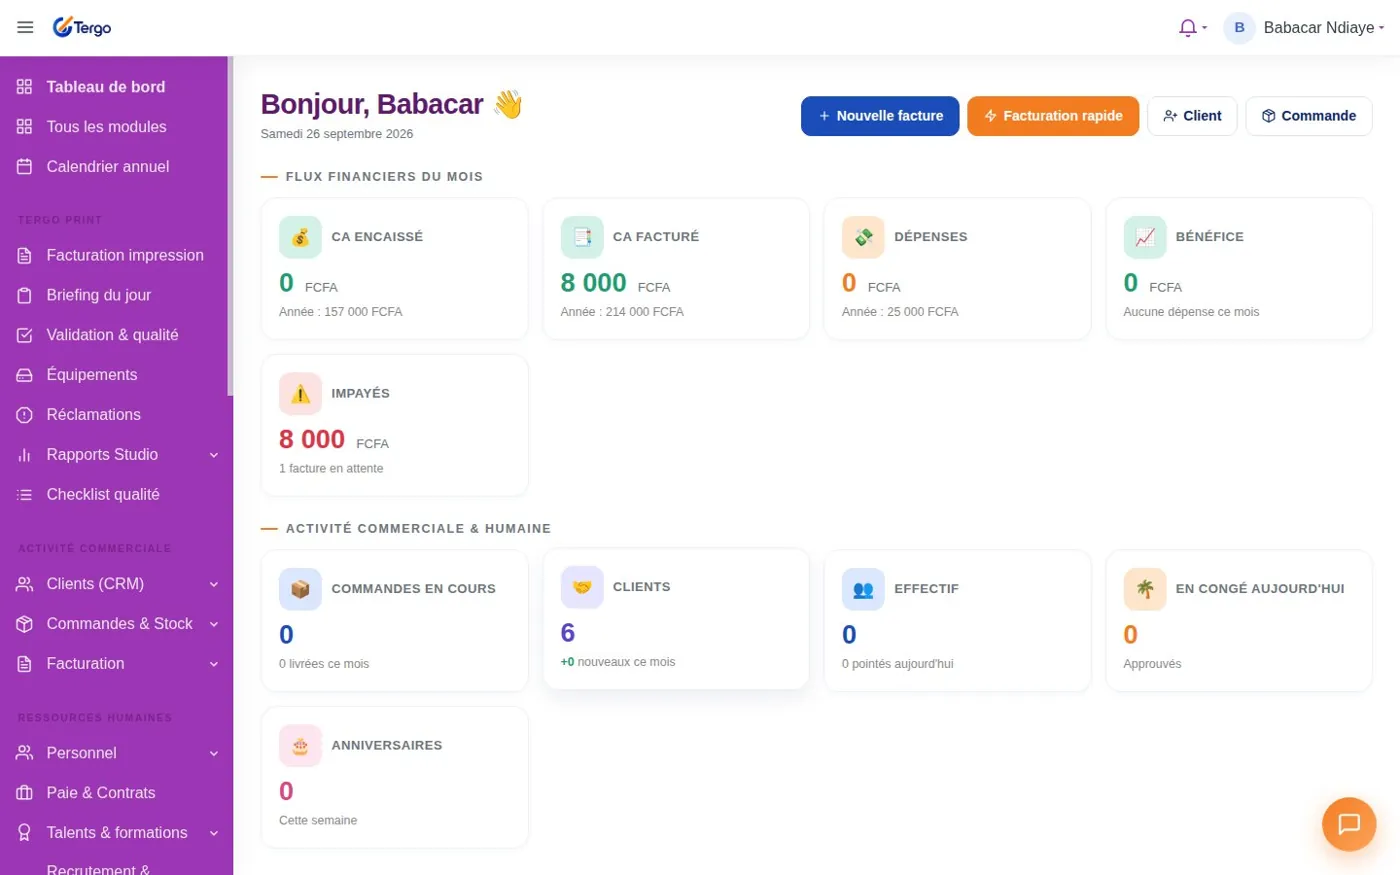Open the hamburger menu icon
Screen dimensions: 1400x875
click(x=25, y=27)
